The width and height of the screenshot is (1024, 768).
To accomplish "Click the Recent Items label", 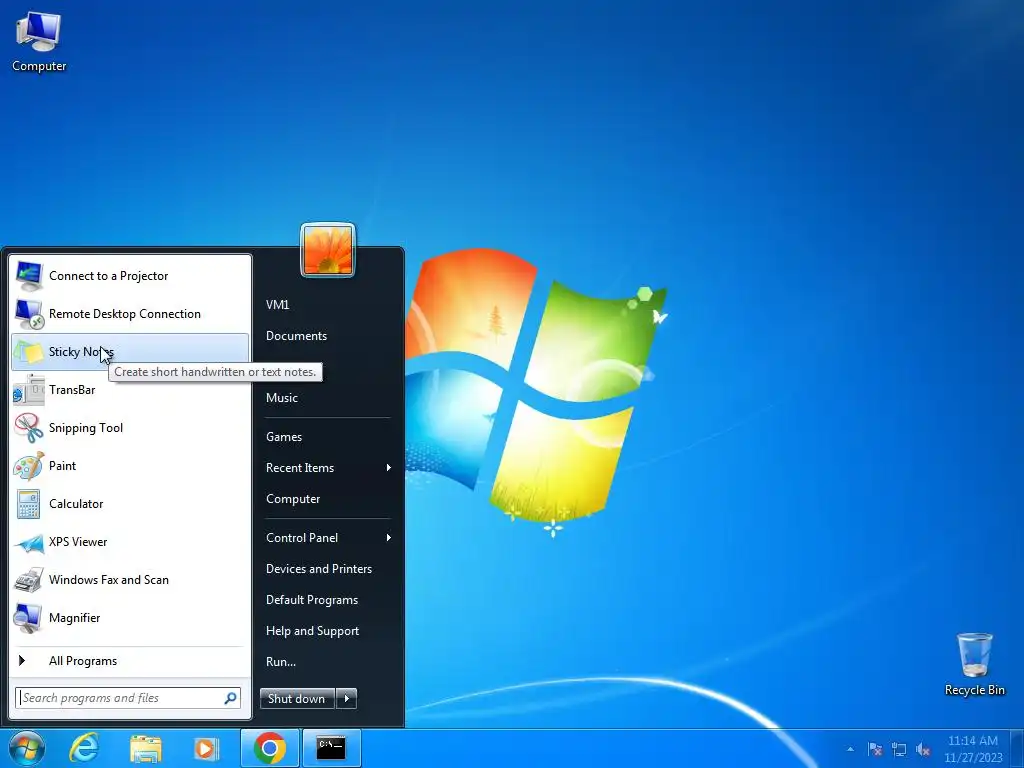I will [300, 468].
